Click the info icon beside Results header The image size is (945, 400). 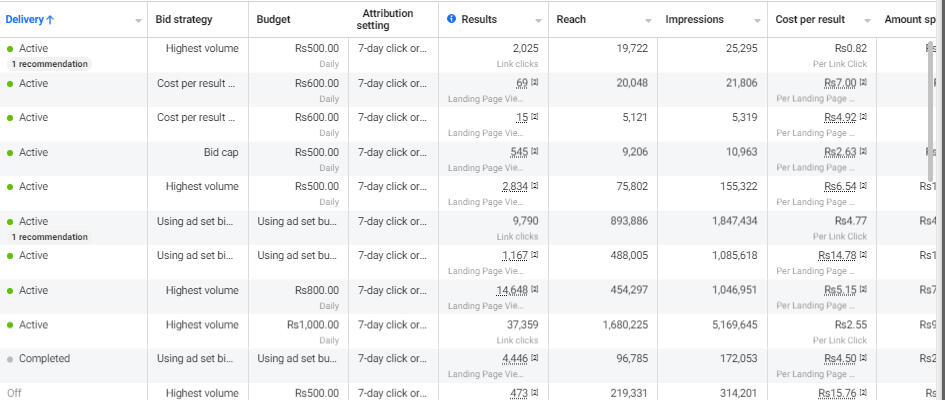pos(452,20)
